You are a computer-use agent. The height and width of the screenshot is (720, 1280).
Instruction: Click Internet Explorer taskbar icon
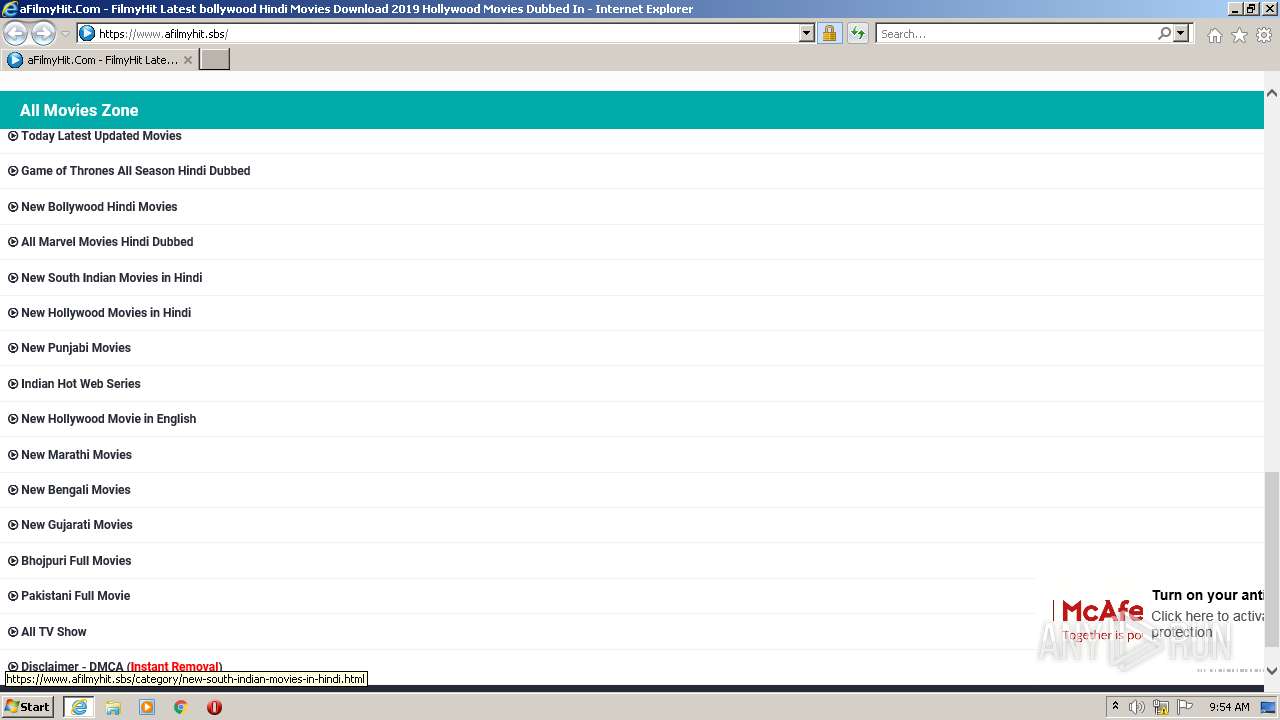79,707
